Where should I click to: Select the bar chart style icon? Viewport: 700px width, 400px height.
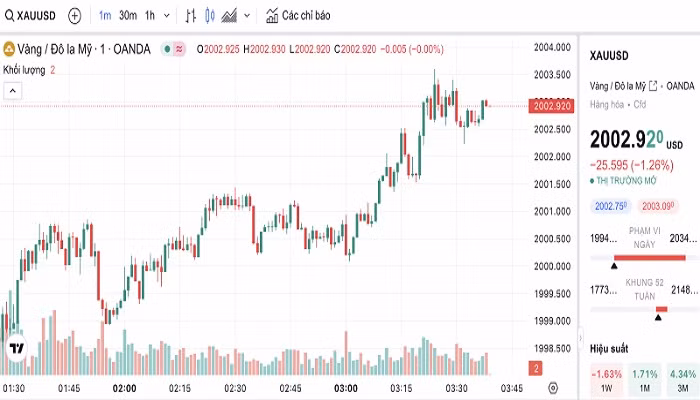pos(191,16)
